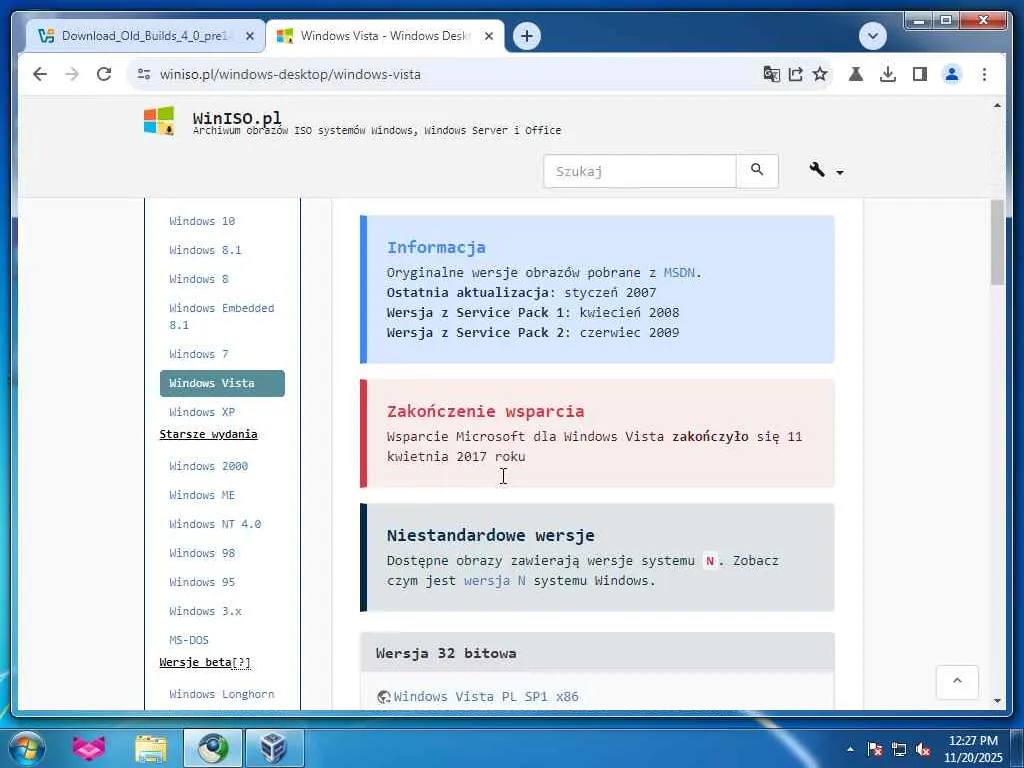Viewport: 1024px width, 768px height.
Task: Open Windows 3.x page
Action: coord(205,611)
